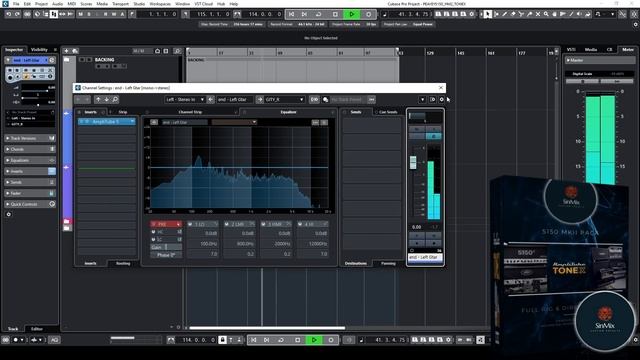The width and height of the screenshot is (640, 360).
Task: Toggle global Read R button in toolbar
Action: [x=105, y=14]
